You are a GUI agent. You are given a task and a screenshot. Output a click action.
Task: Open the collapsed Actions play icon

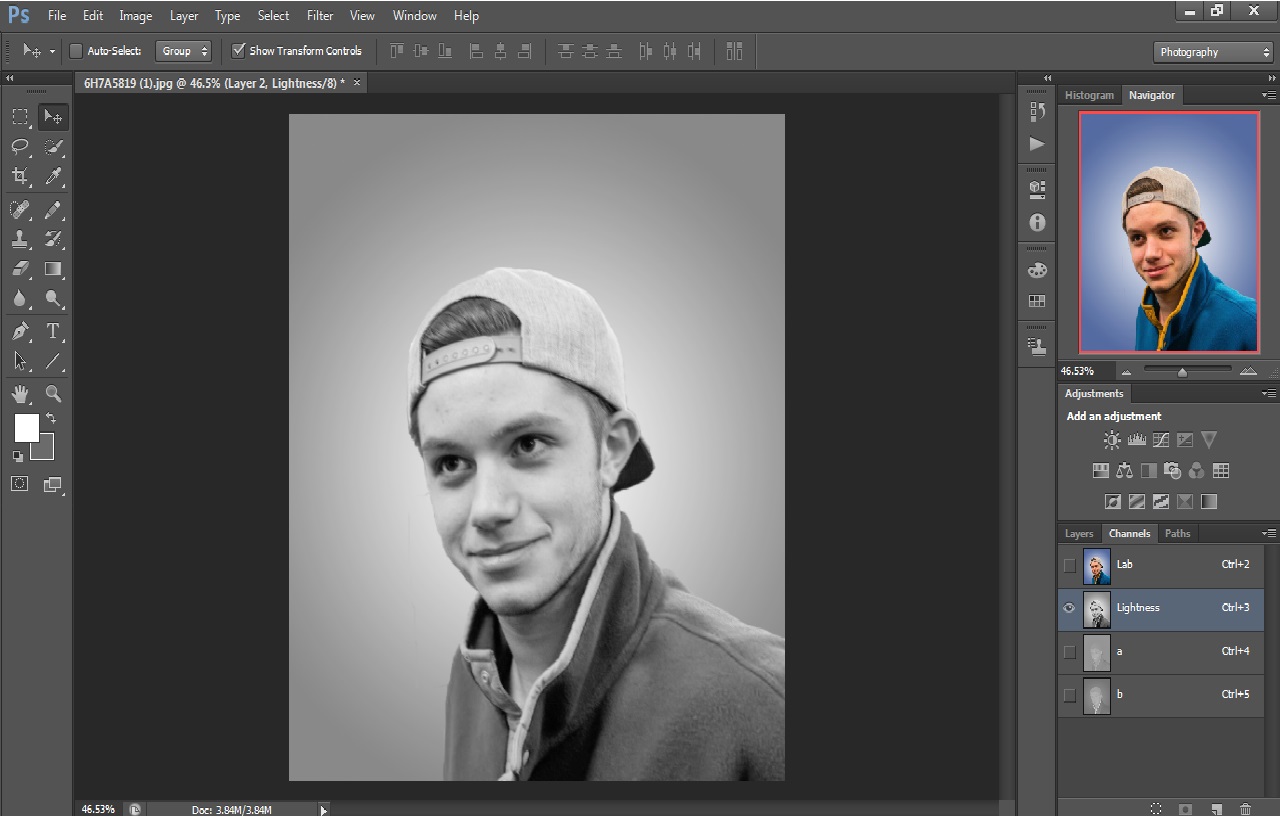point(1037,144)
